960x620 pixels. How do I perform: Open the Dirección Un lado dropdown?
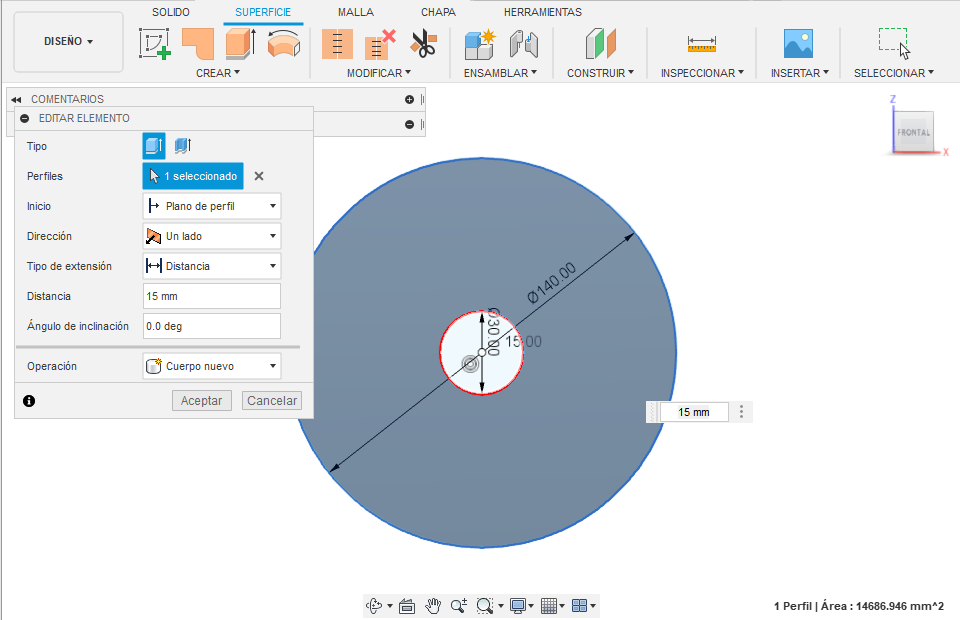(212, 236)
